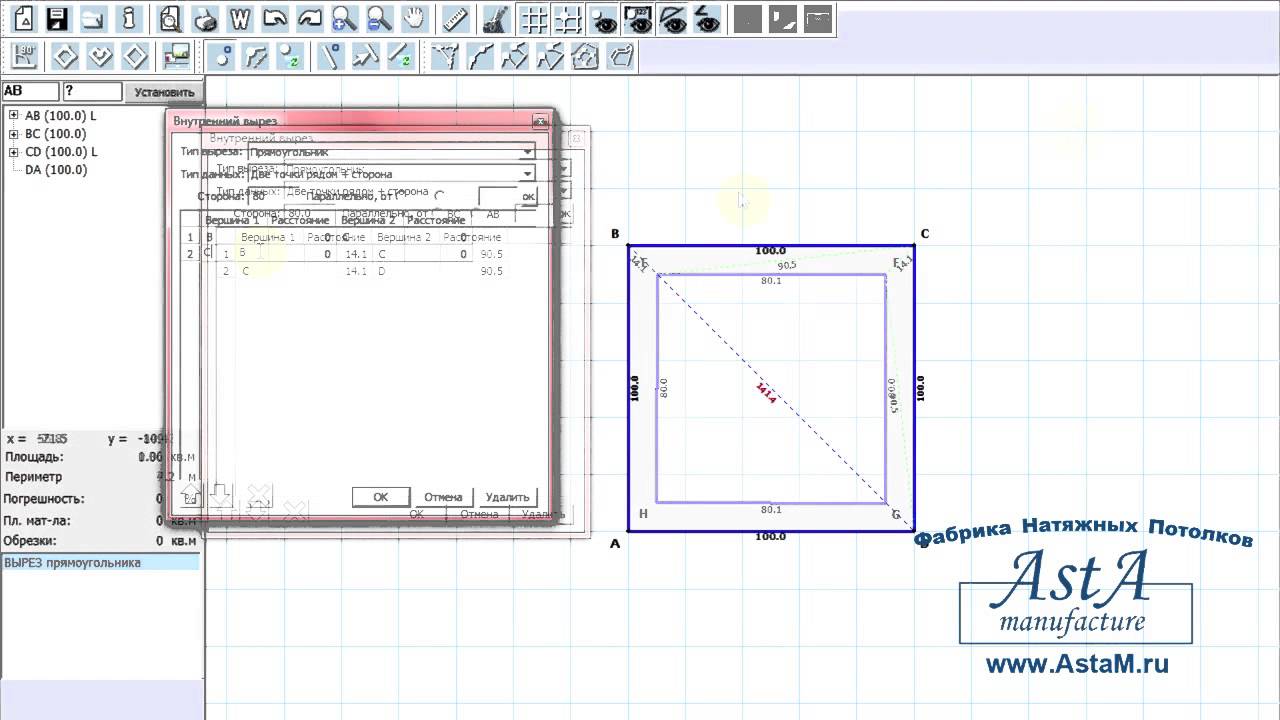The image size is (1280, 720).
Task: Select the point tool marked with green 2
Action: (x=291, y=55)
